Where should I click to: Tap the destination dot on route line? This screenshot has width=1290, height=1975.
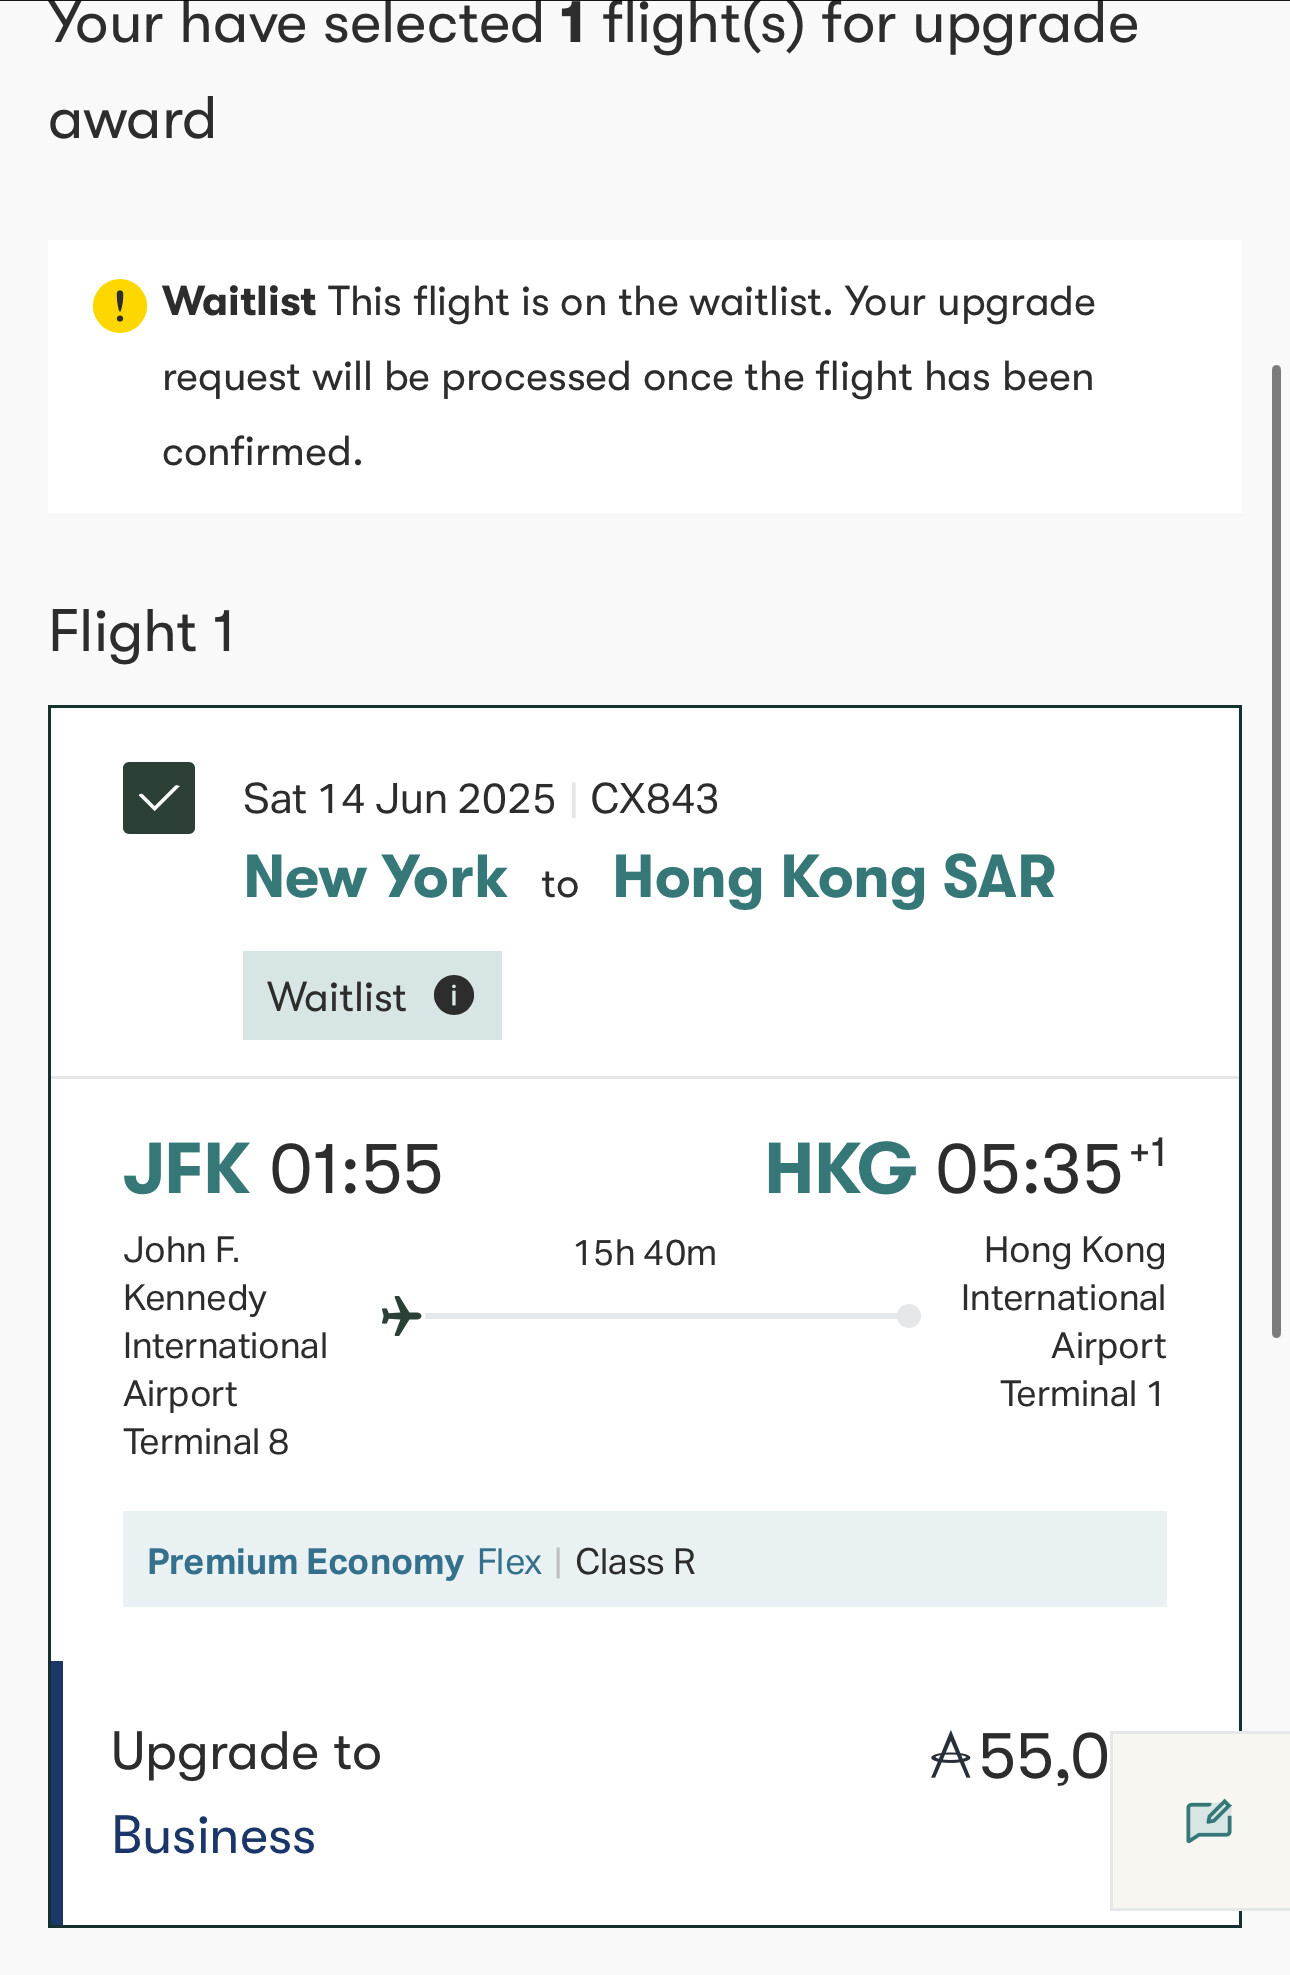pos(909,1315)
